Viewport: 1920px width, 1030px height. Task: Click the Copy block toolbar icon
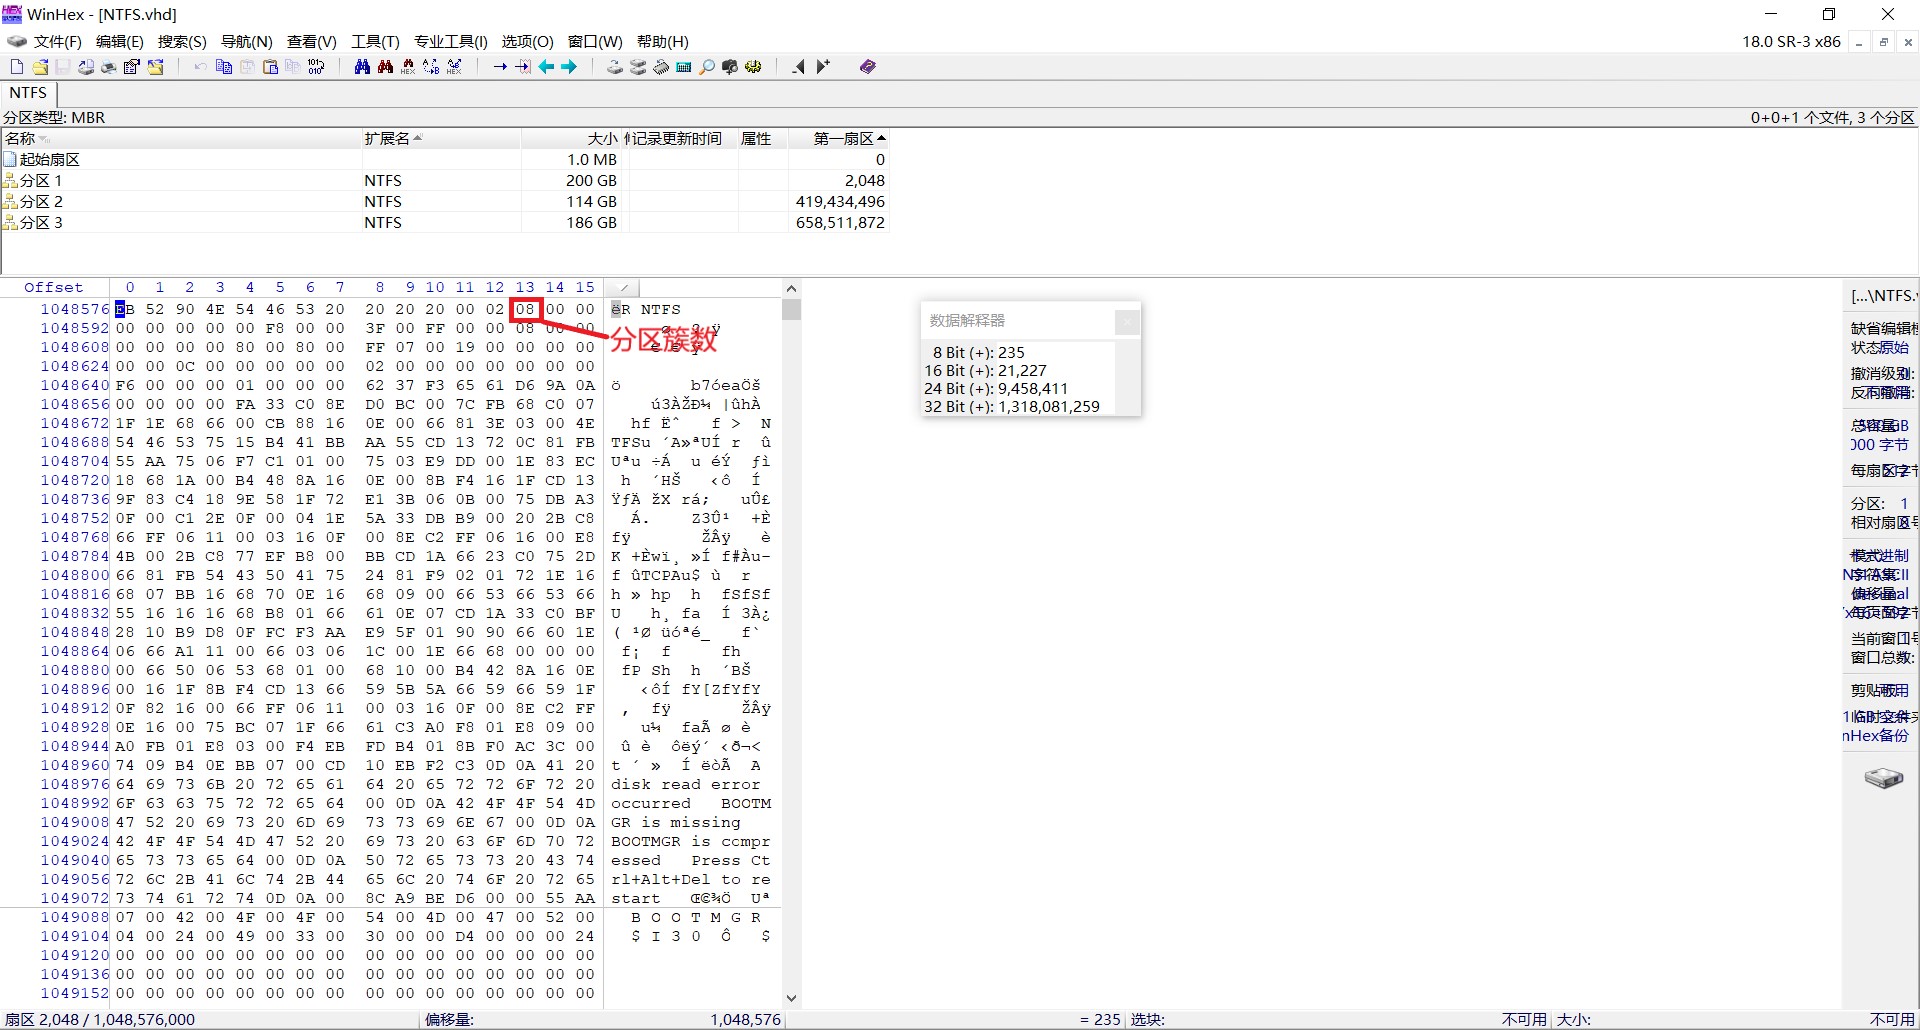pyautogui.click(x=224, y=67)
